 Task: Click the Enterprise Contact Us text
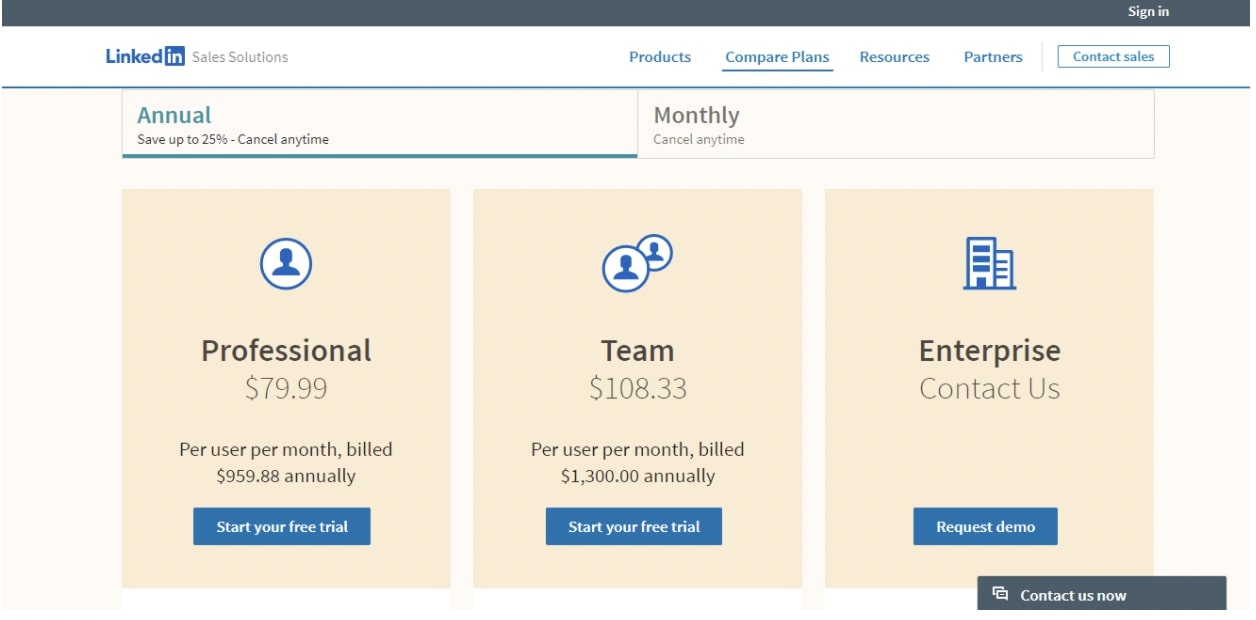pyautogui.click(x=989, y=388)
